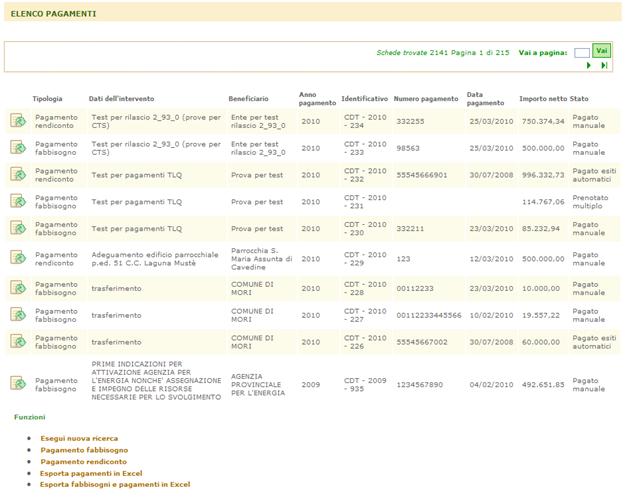Select payment number 1234567890
The image size is (625, 504).
pos(420,384)
